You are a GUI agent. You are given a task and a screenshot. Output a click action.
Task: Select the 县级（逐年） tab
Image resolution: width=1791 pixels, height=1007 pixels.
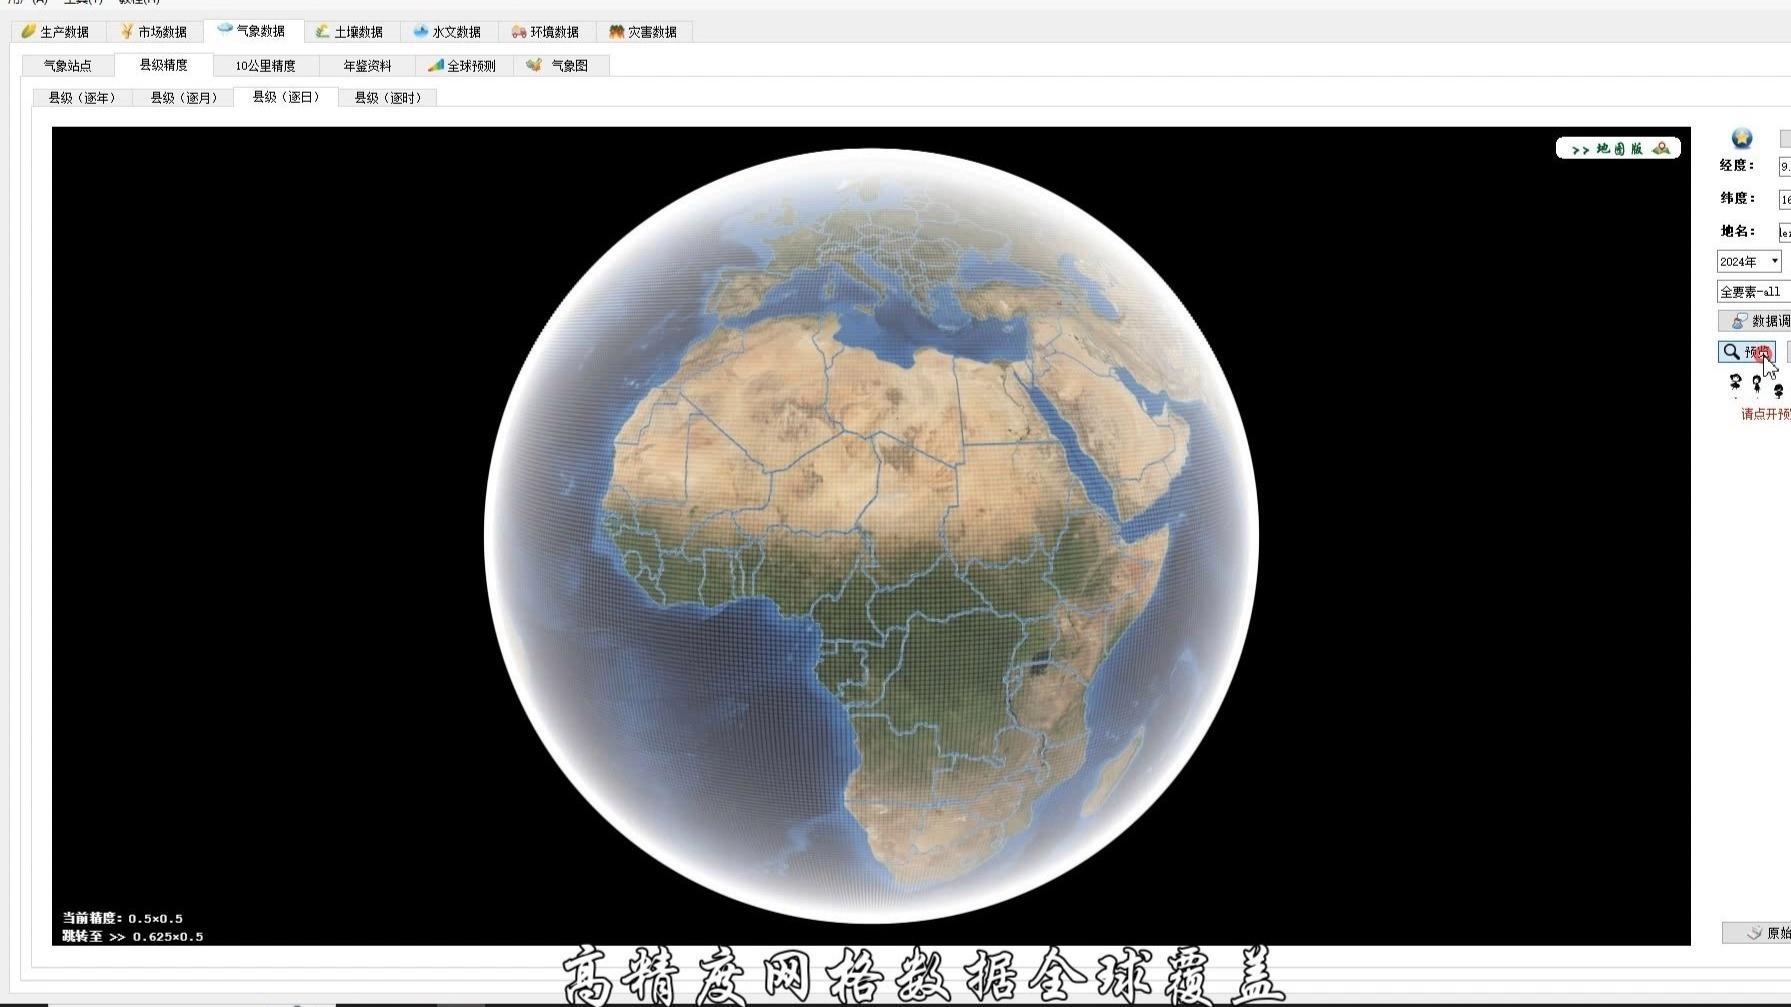(x=82, y=98)
